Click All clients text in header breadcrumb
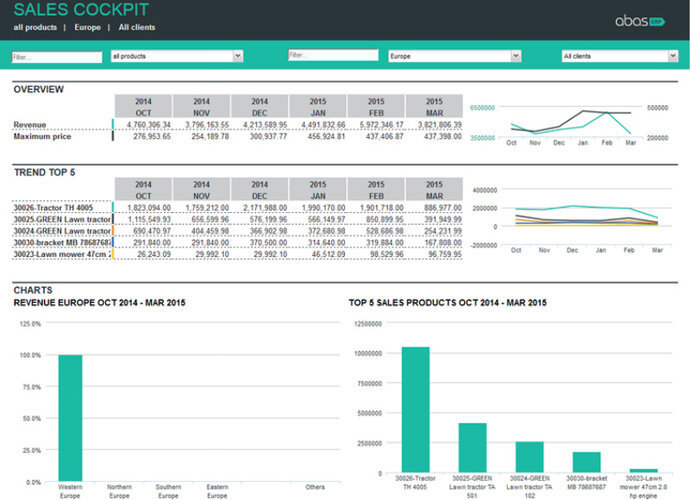Image resolution: width=690 pixels, height=500 pixels. 138,27
